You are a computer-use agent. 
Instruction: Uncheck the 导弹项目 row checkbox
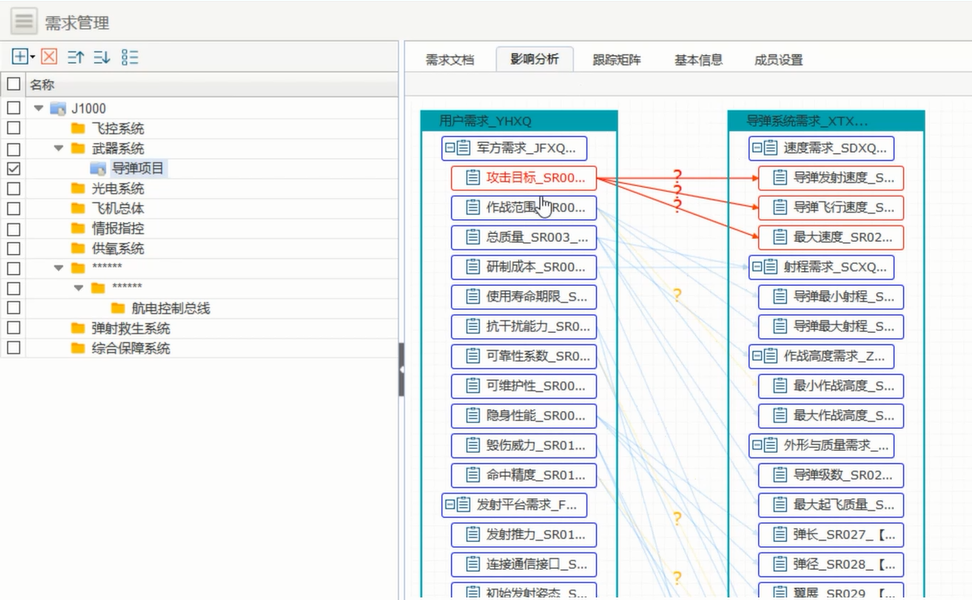click(x=13, y=168)
